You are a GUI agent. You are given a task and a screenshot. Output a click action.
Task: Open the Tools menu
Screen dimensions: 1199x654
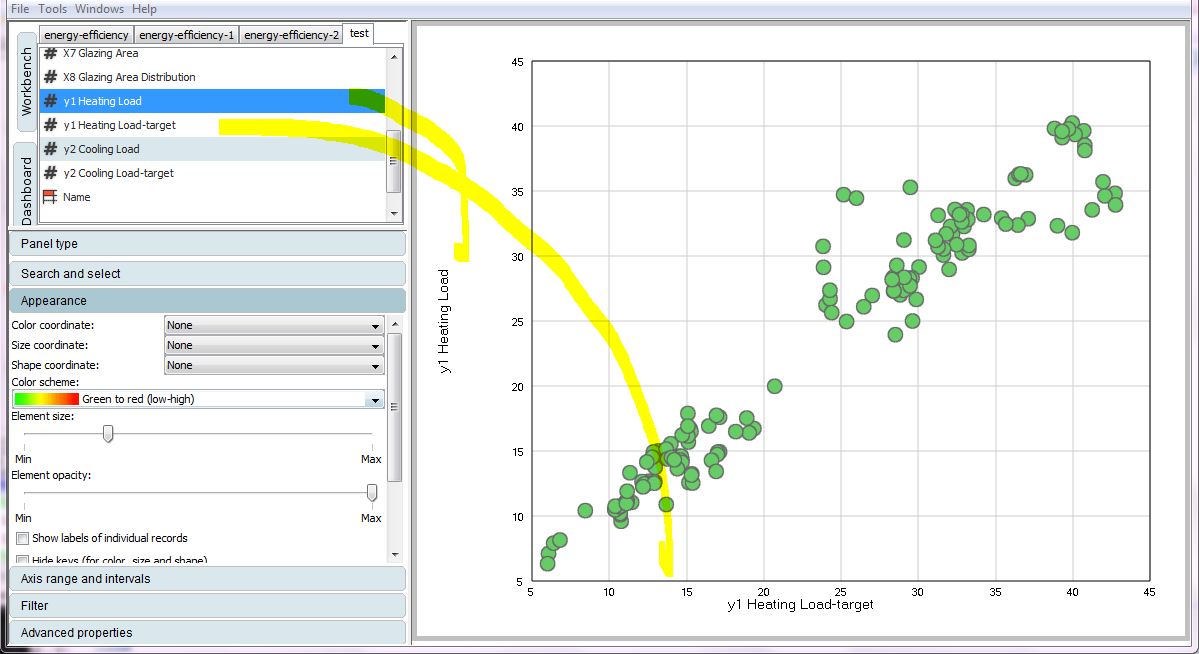[x=53, y=9]
